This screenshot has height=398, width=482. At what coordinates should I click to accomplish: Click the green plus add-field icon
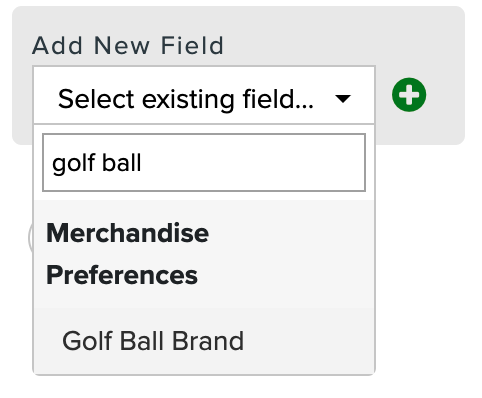point(409,95)
